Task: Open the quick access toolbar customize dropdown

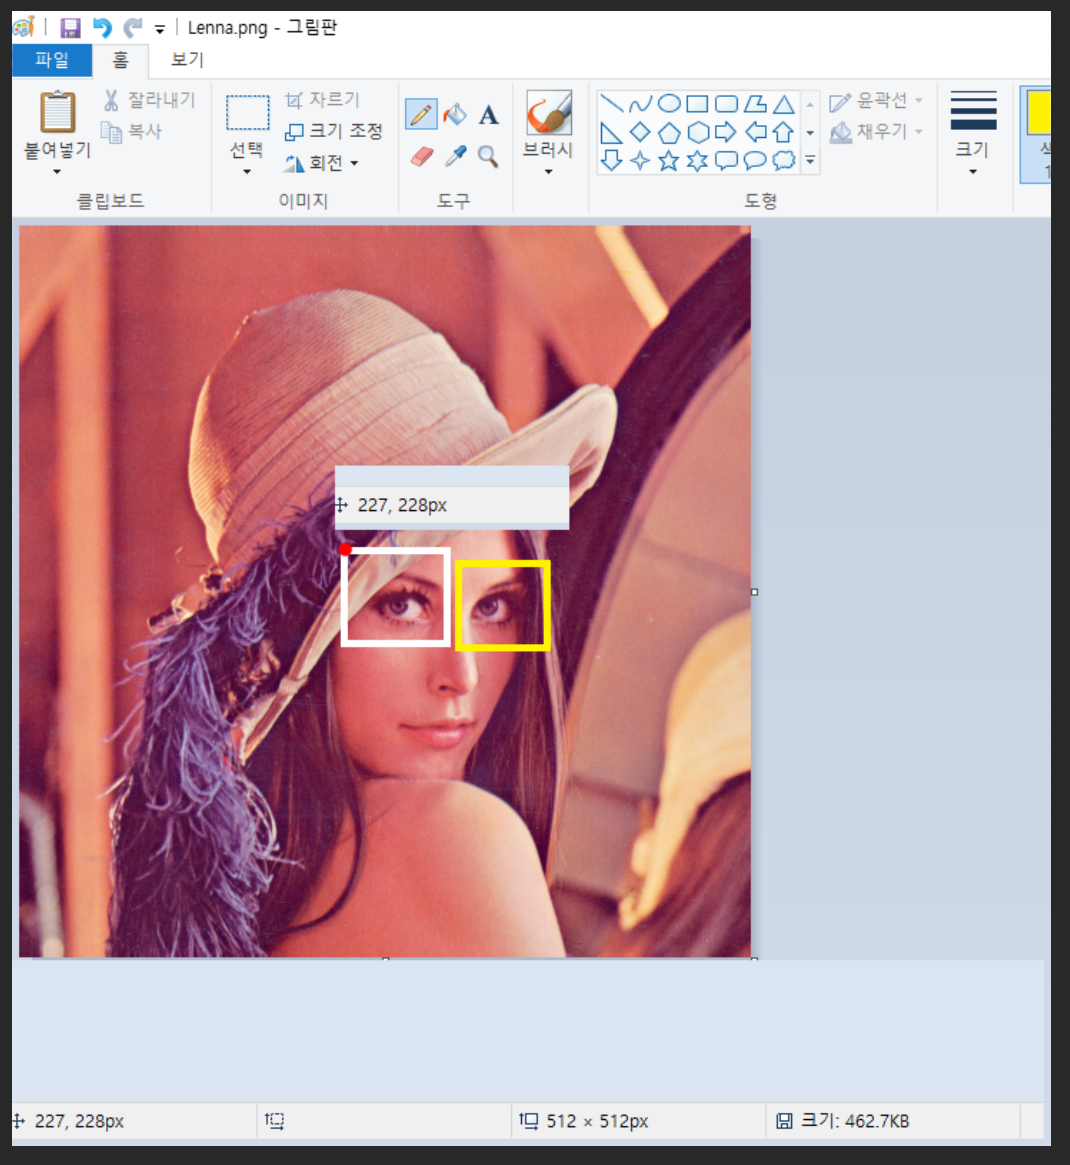Action: coord(160,30)
